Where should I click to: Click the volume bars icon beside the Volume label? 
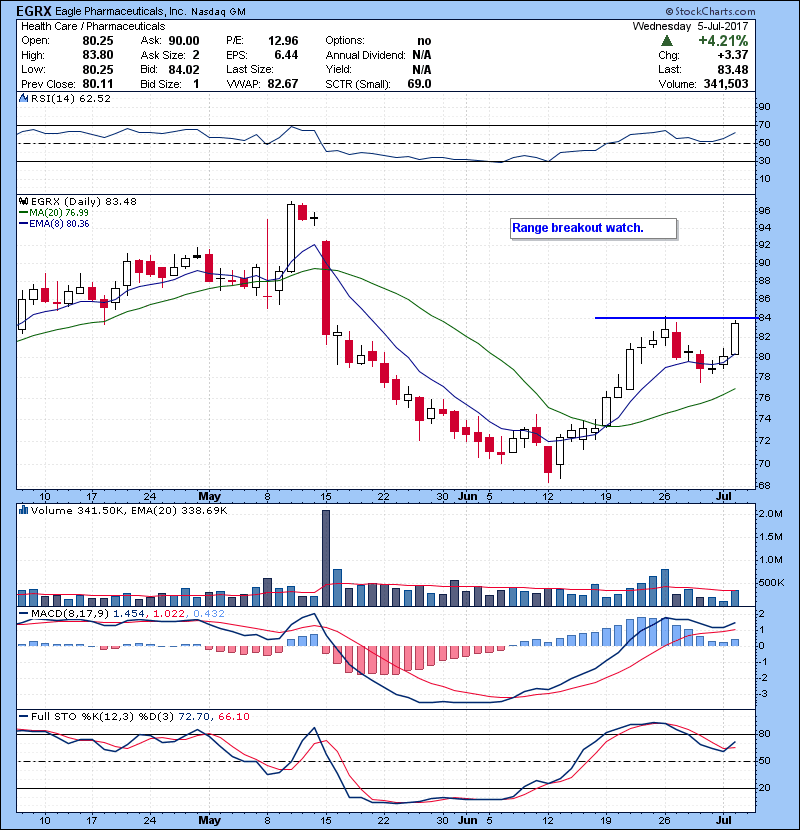tap(23, 511)
